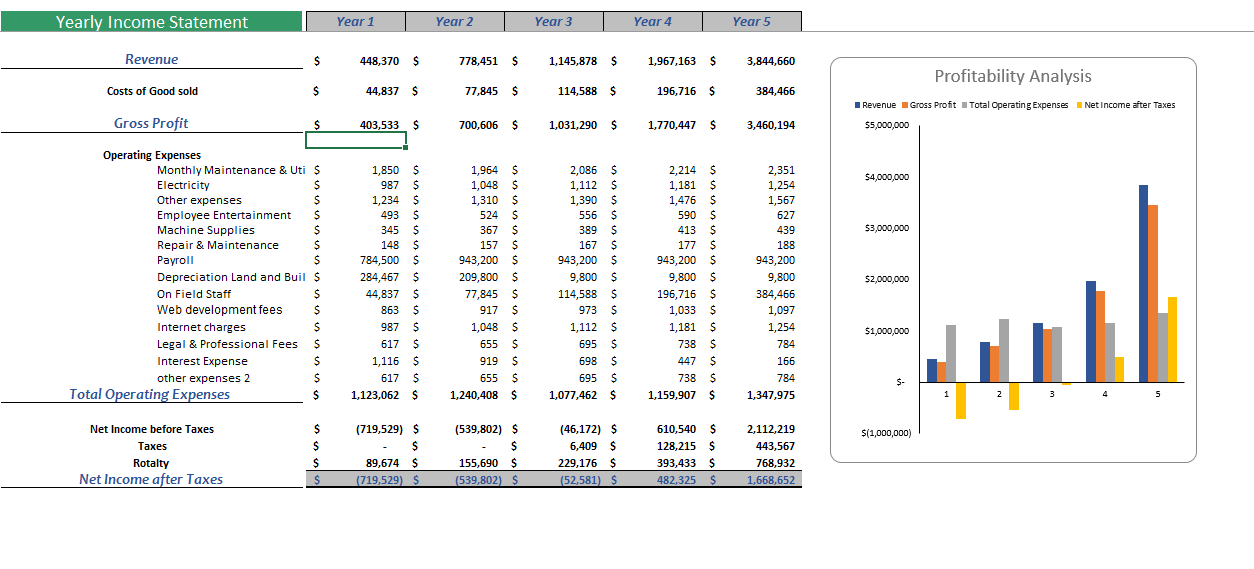The width and height of the screenshot is (1254, 569).
Task: Select Year 5 revenue value 3,844,660
Action: tap(770, 61)
